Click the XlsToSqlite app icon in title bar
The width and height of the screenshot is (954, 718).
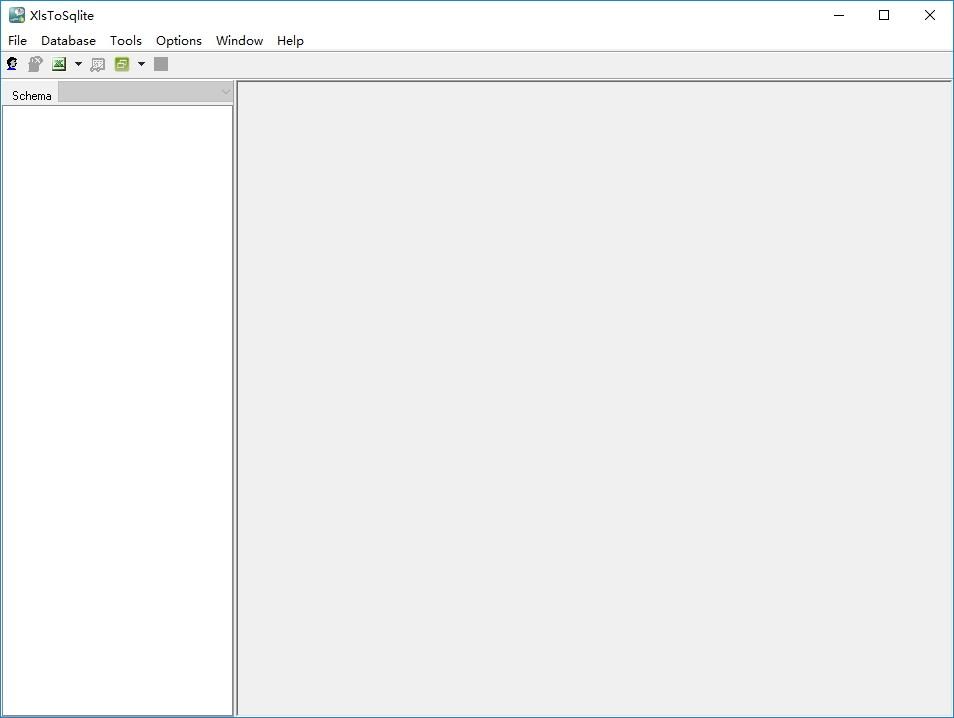16,15
